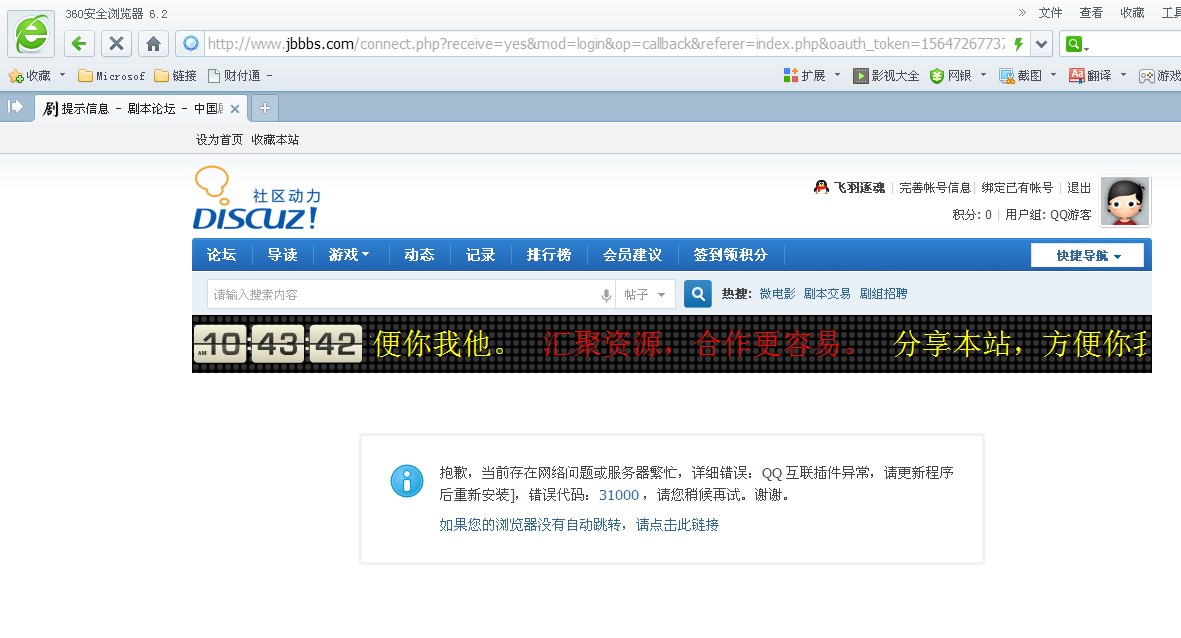This screenshot has width=1181, height=638.
Task: Go back with the green arrow button
Action: pyautogui.click(x=79, y=44)
